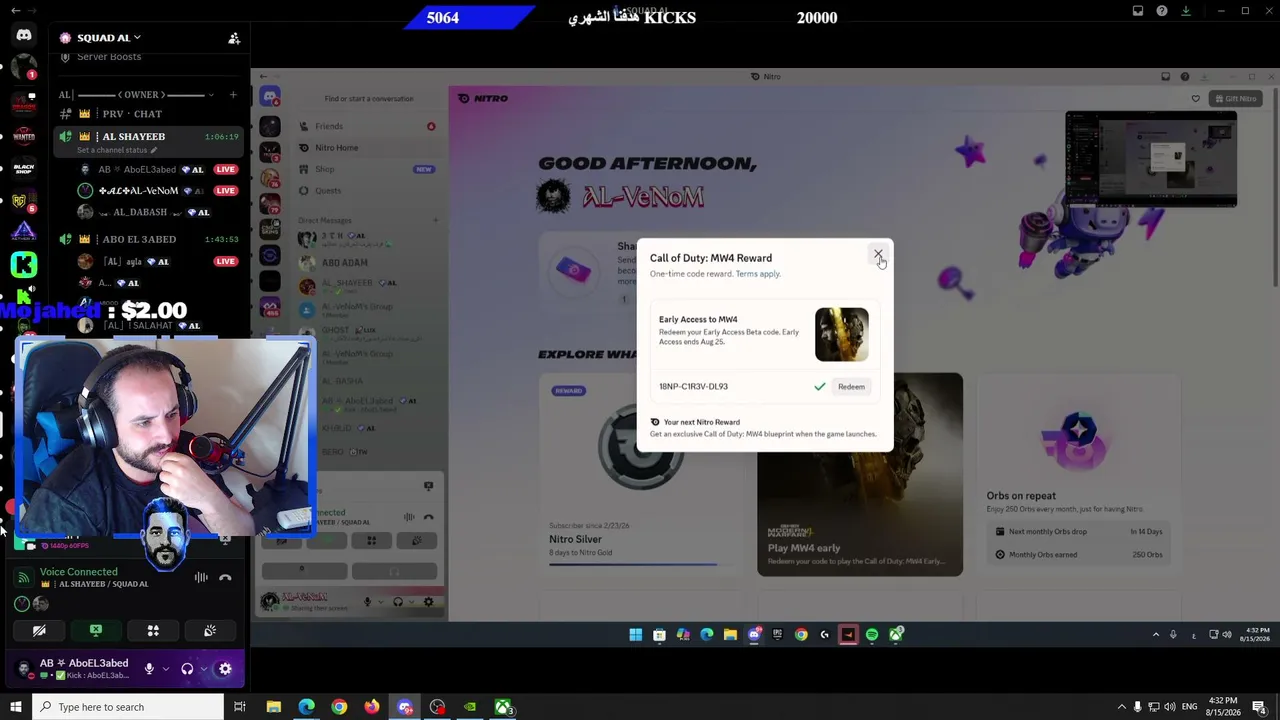This screenshot has height=720, width=1280.
Task: Open Quests in the shared Discord window
Action: (x=369, y=190)
